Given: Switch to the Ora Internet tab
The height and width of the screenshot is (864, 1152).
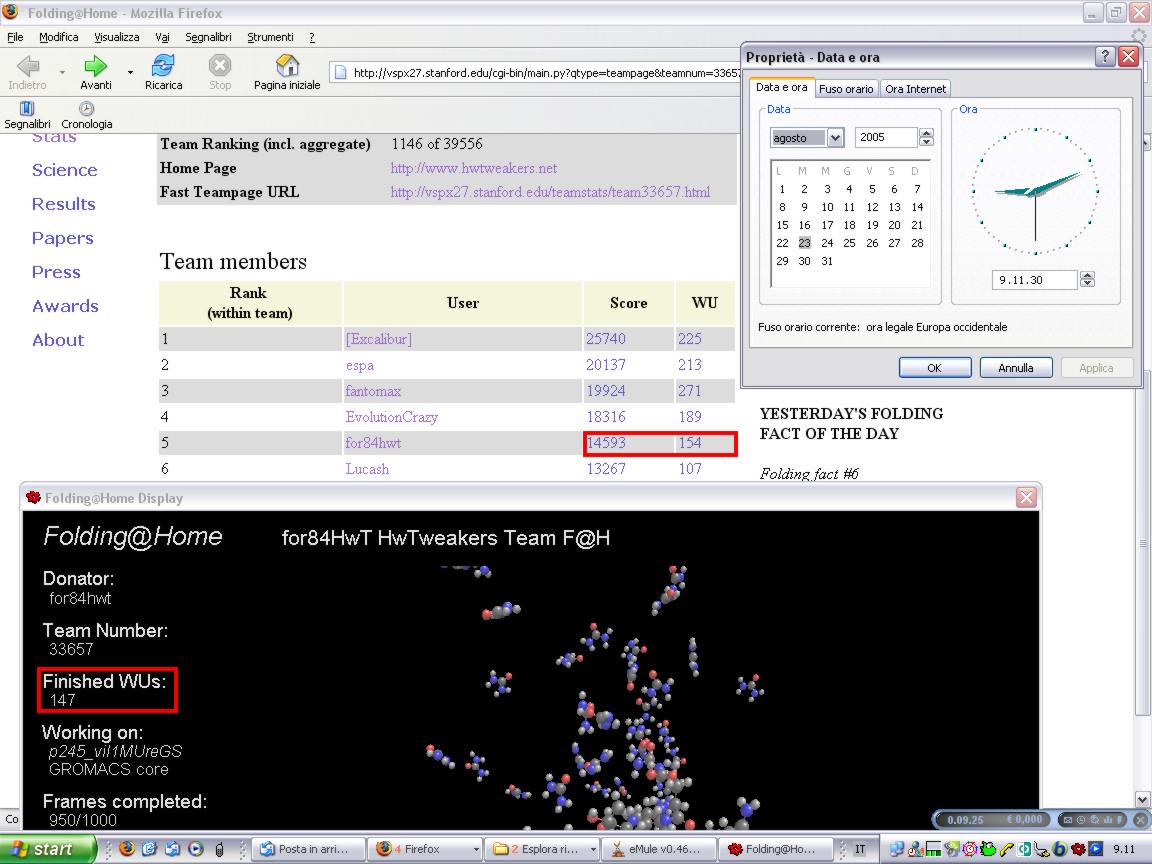Looking at the screenshot, I should [x=915, y=89].
